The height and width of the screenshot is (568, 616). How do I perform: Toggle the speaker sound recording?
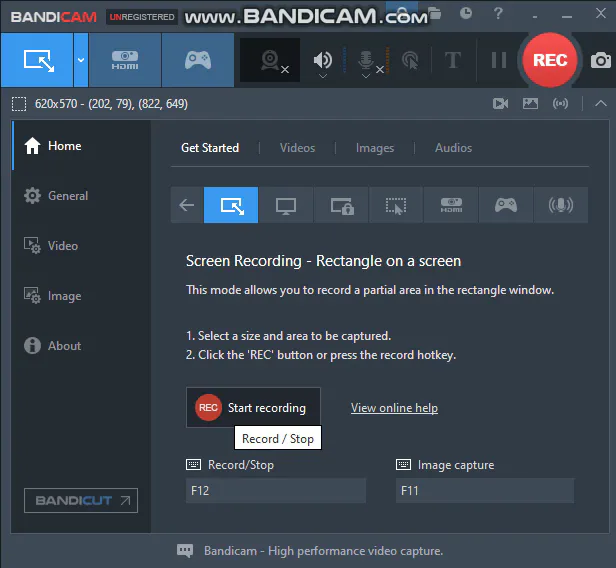point(323,59)
